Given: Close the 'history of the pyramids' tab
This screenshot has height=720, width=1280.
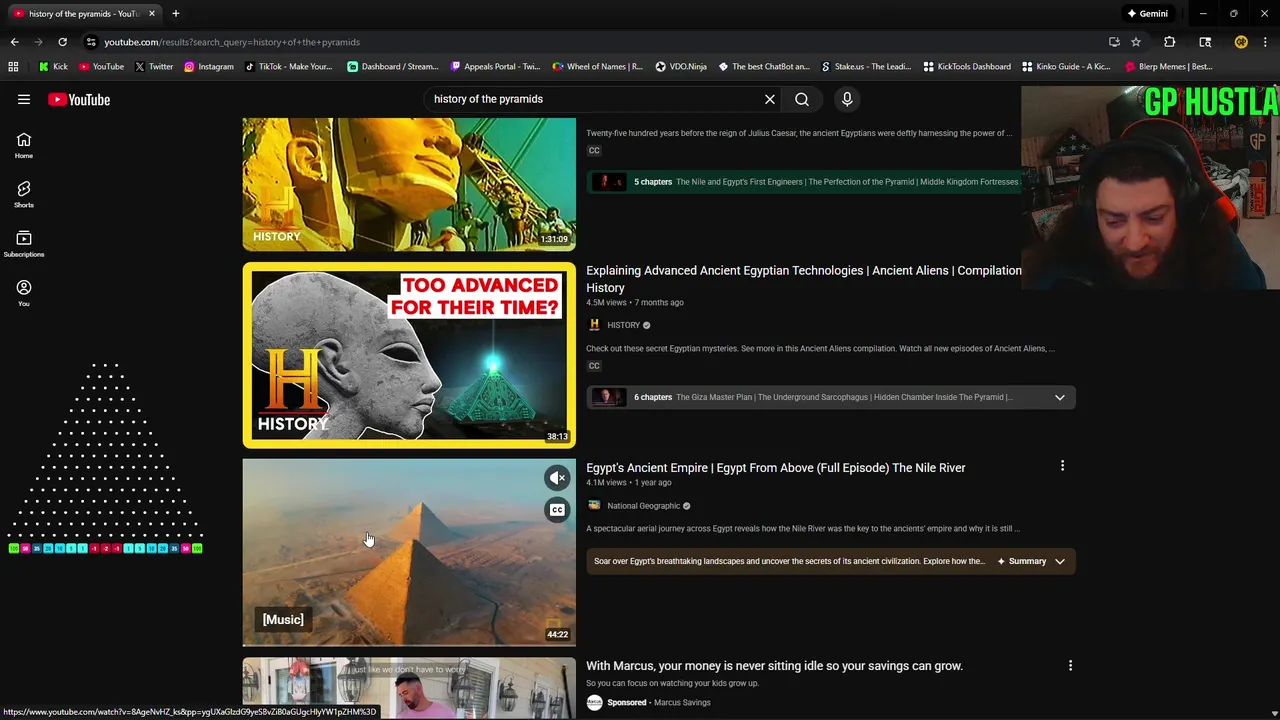Looking at the screenshot, I should pyautogui.click(x=151, y=14).
